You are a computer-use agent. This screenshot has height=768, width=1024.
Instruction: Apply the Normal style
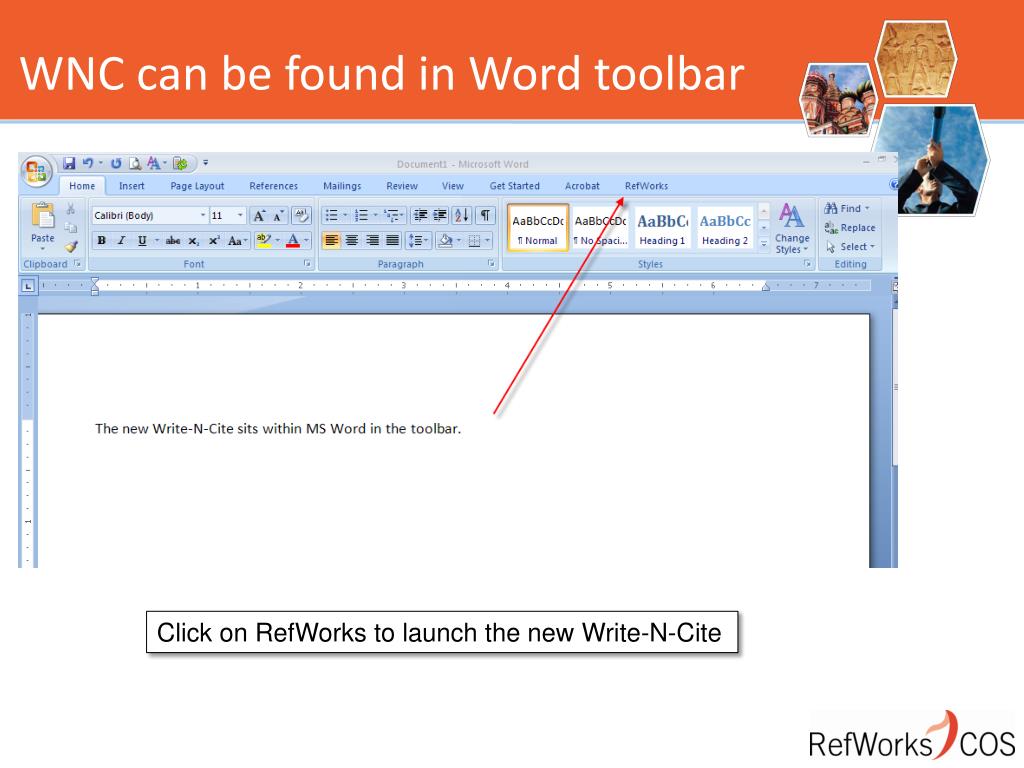pos(537,228)
